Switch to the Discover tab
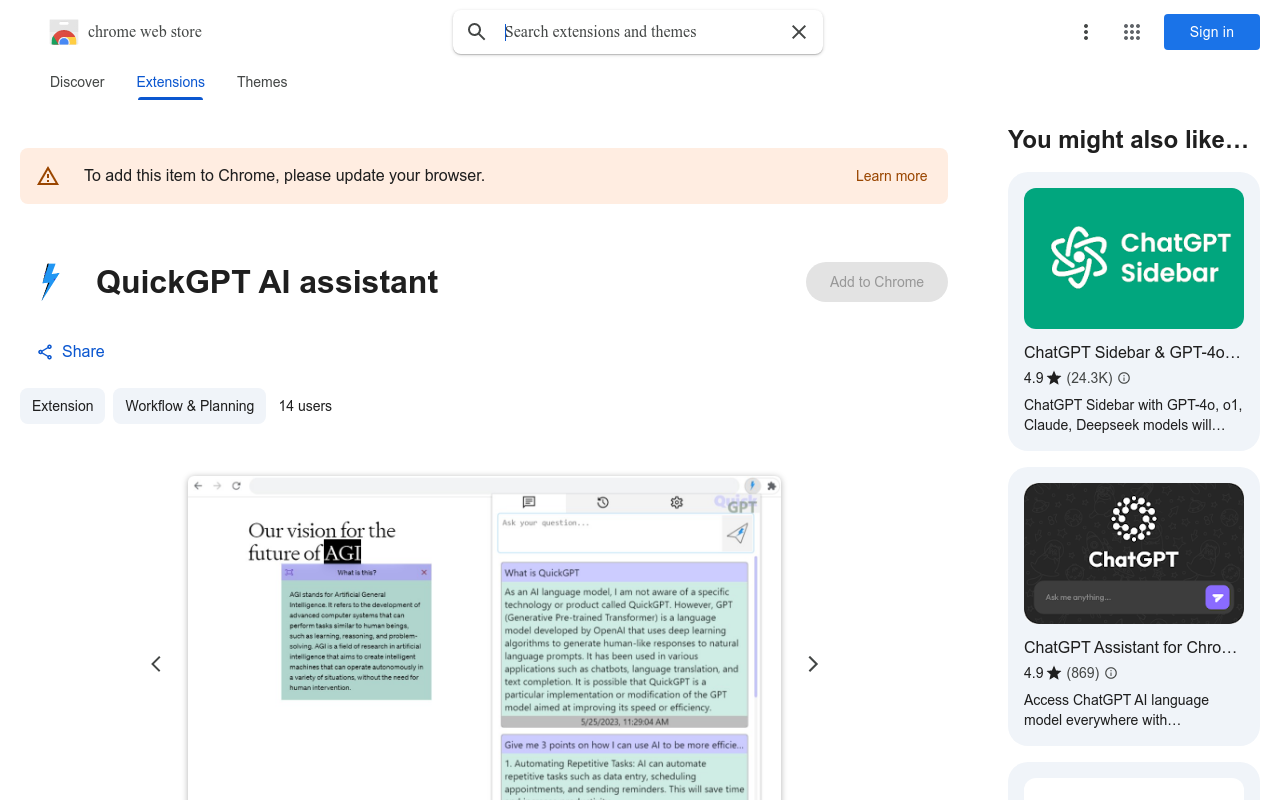The width and height of the screenshot is (1280, 800). pos(77,82)
